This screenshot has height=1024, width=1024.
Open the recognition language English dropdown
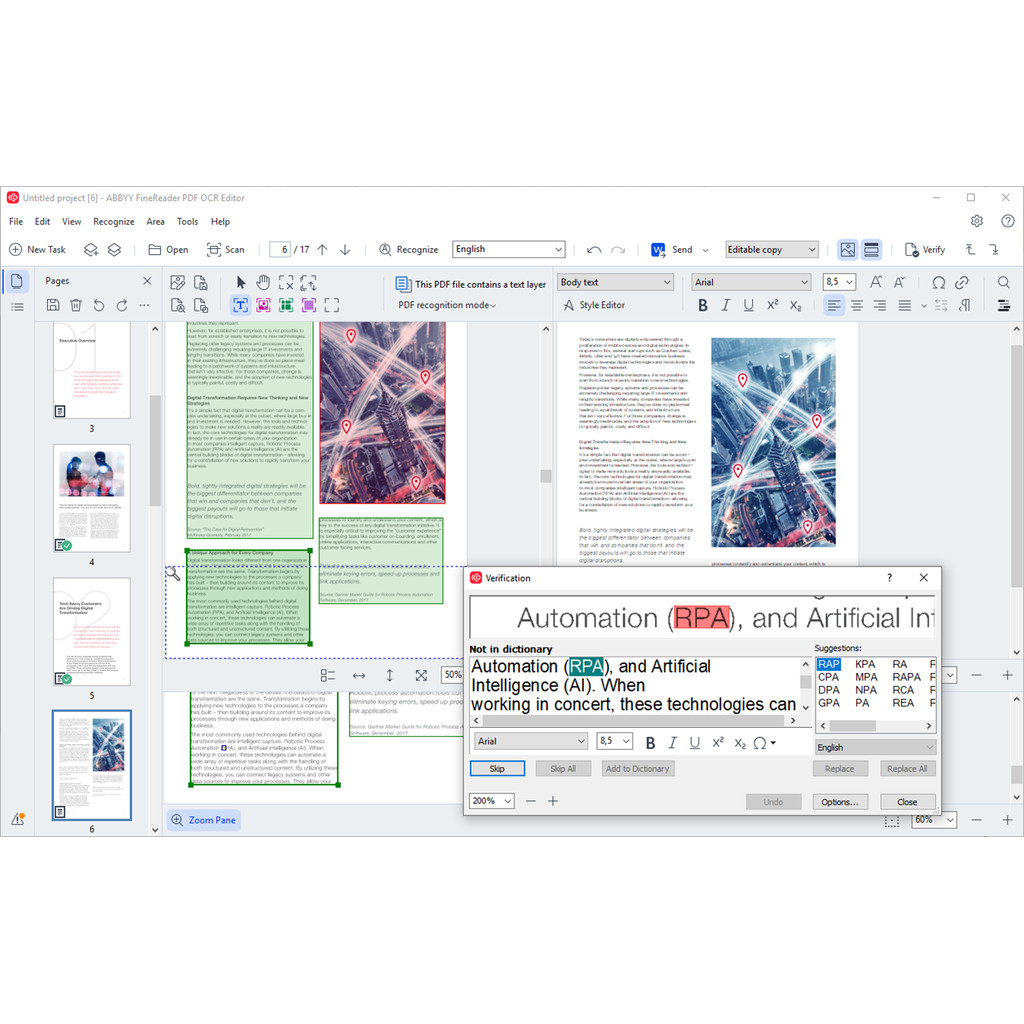click(509, 250)
